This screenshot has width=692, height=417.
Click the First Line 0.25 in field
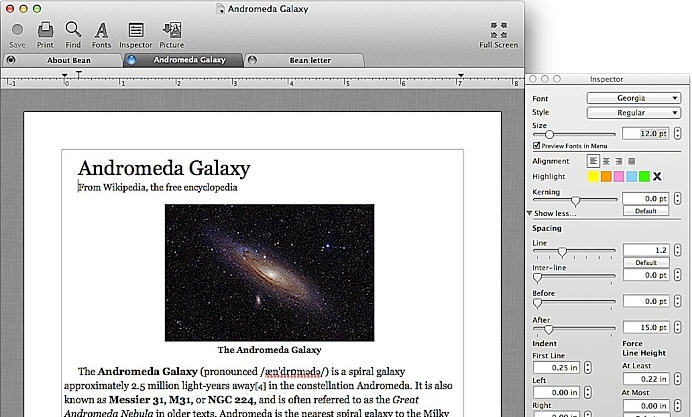(x=557, y=368)
